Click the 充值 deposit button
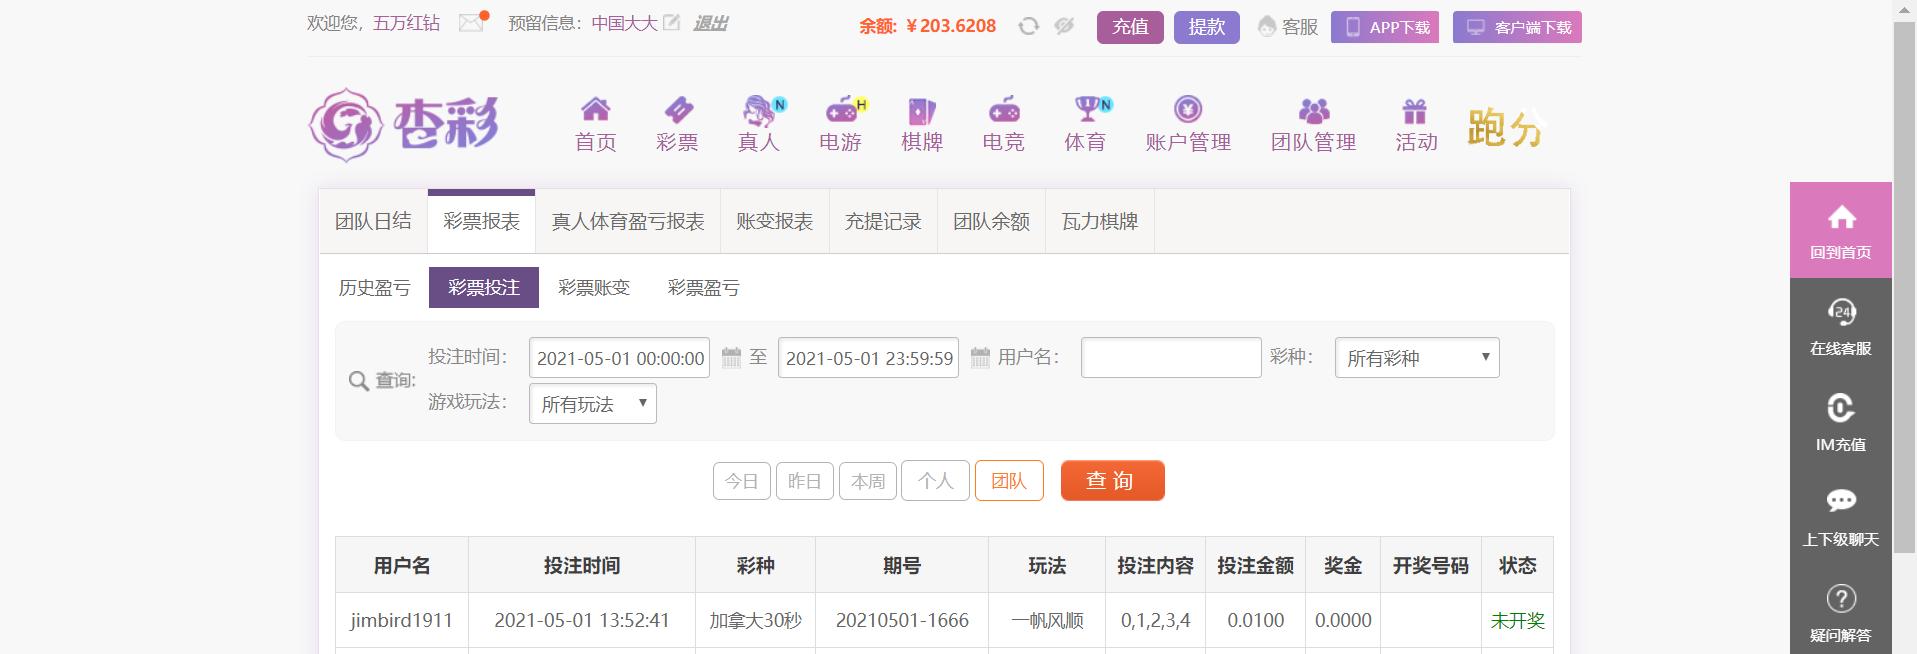The image size is (1917, 654). 1130,27
